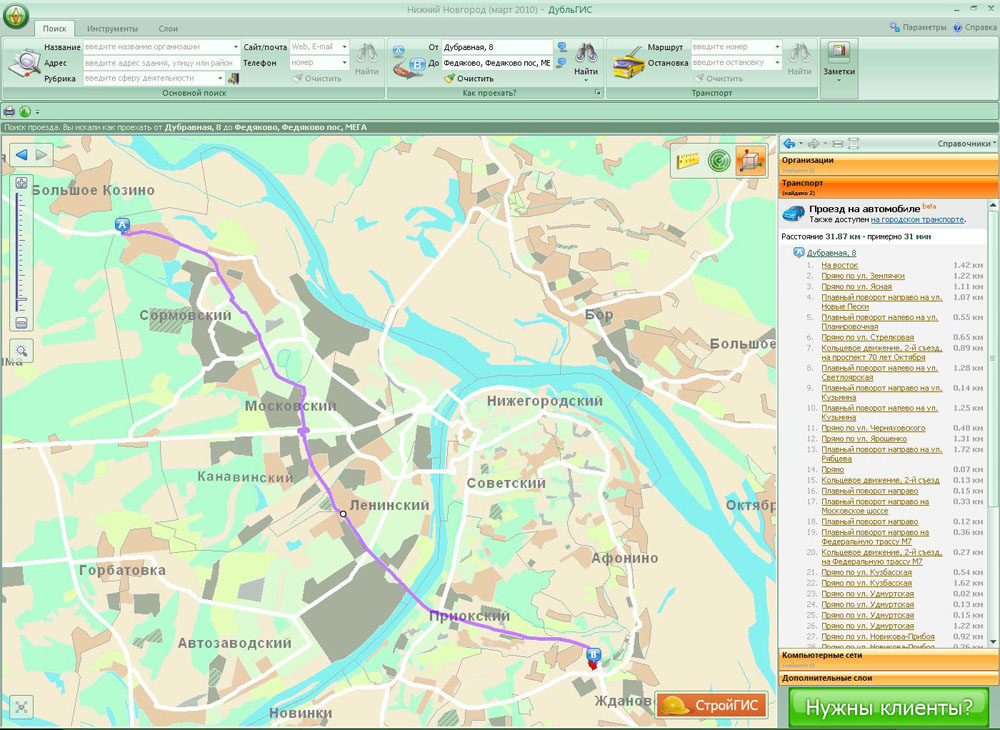Viewport: 1000px width, 730px height.
Task: Click the route A-to-B icon
Action: pos(408,63)
